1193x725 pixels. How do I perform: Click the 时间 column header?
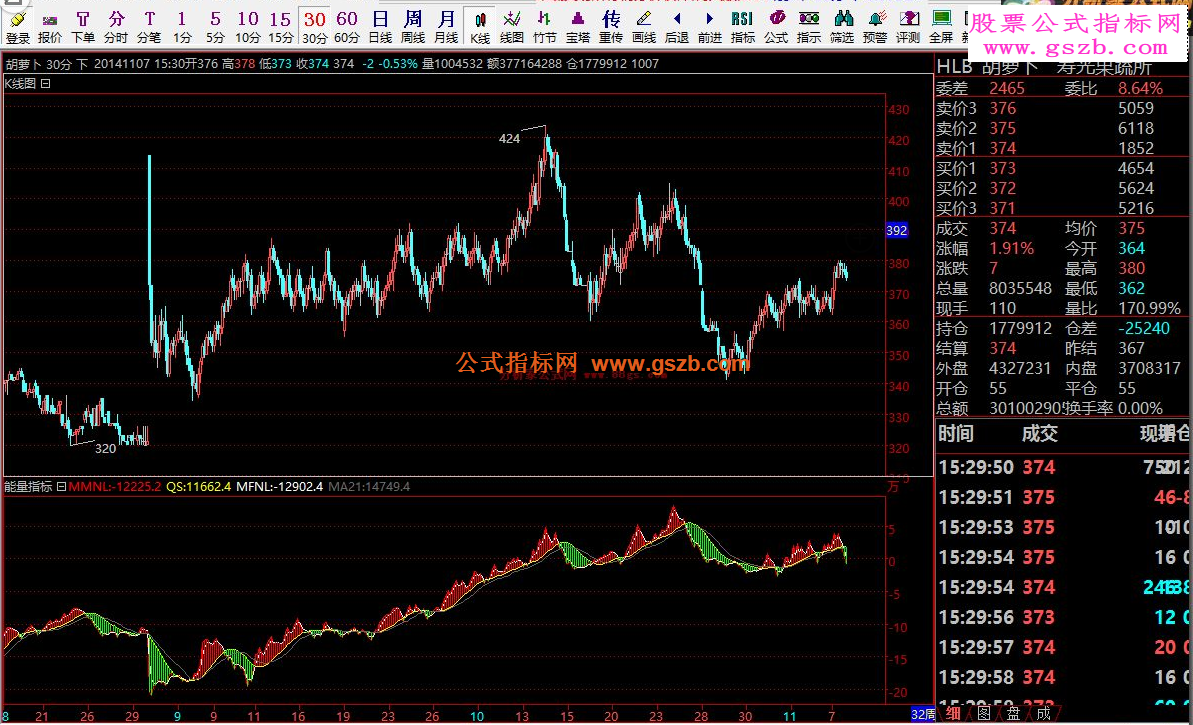point(956,434)
